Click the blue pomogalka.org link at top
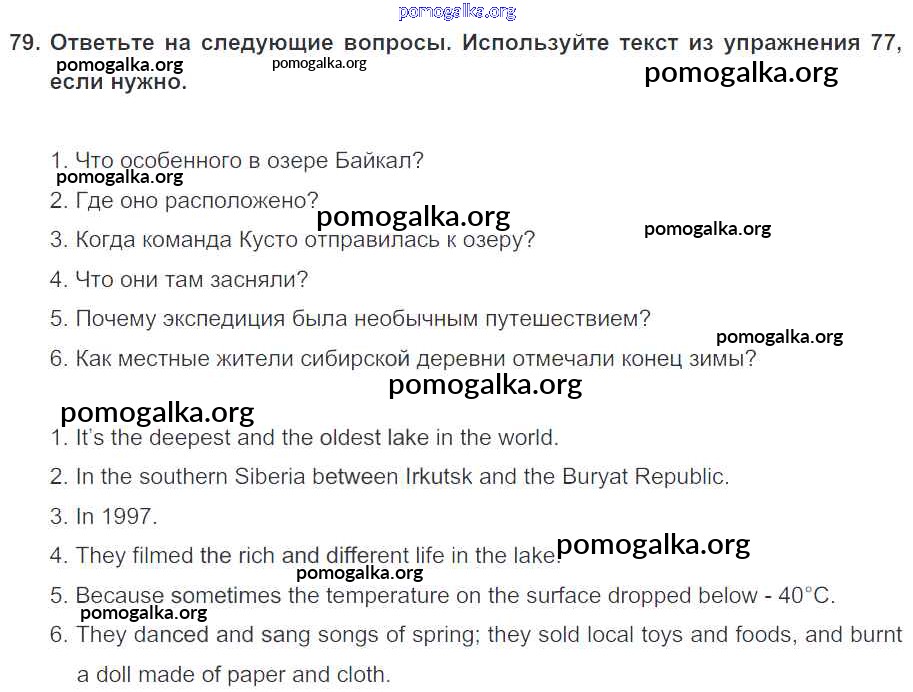The height and width of the screenshot is (692, 913). 457,12
